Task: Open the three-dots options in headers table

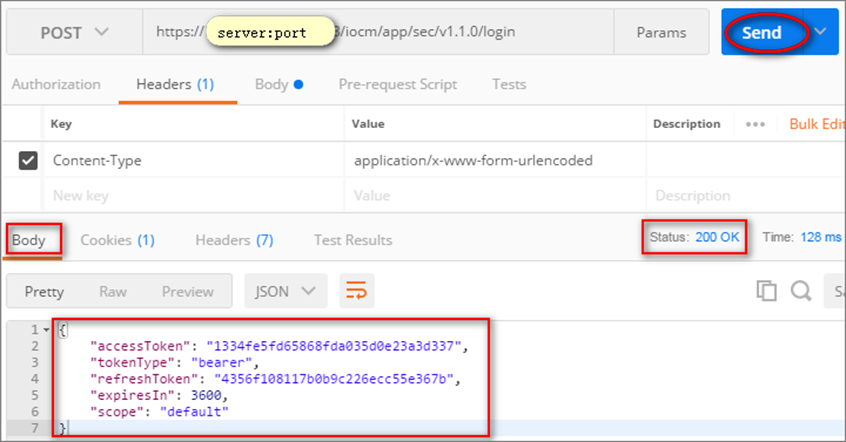Action: click(755, 124)
